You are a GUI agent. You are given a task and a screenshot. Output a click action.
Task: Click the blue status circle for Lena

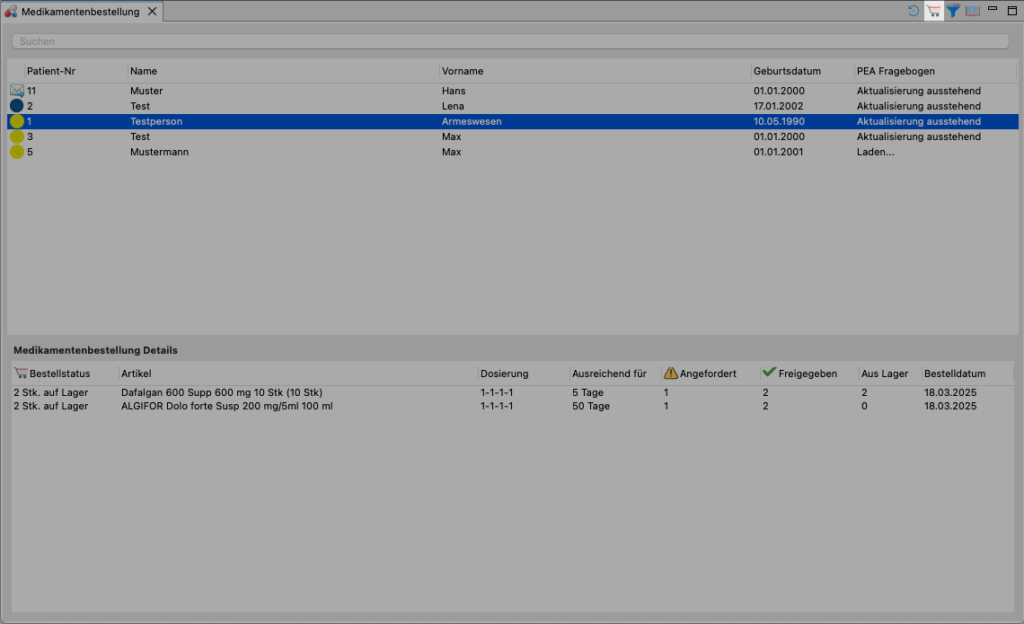click(17, 106)
